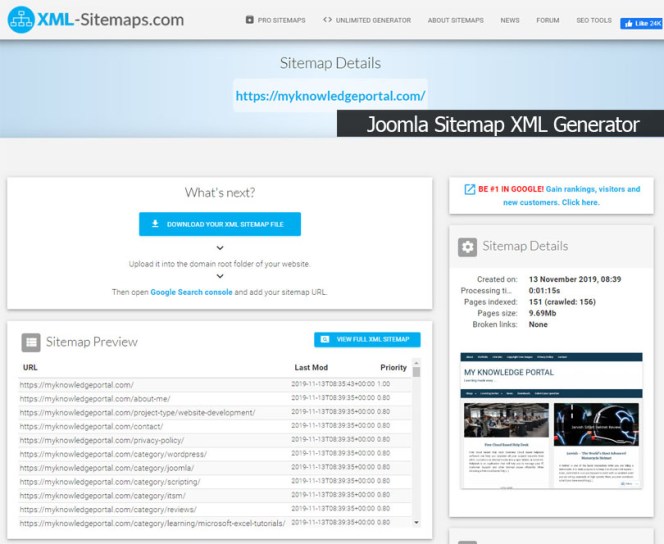This screenshot has width=664, height=544.
Task: Click the download arrow icon on the blue button
Action: coord(155,224)
